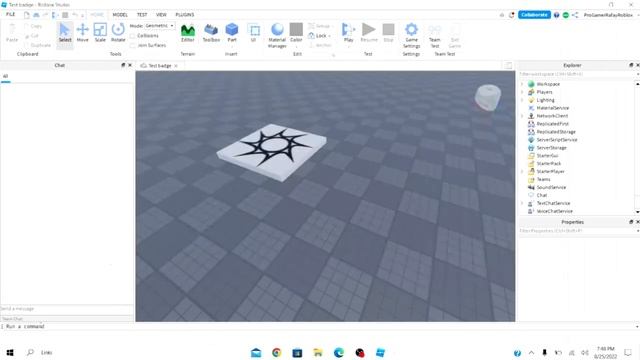
Task: Close the Chat panel
Action: tap(130, 65)
